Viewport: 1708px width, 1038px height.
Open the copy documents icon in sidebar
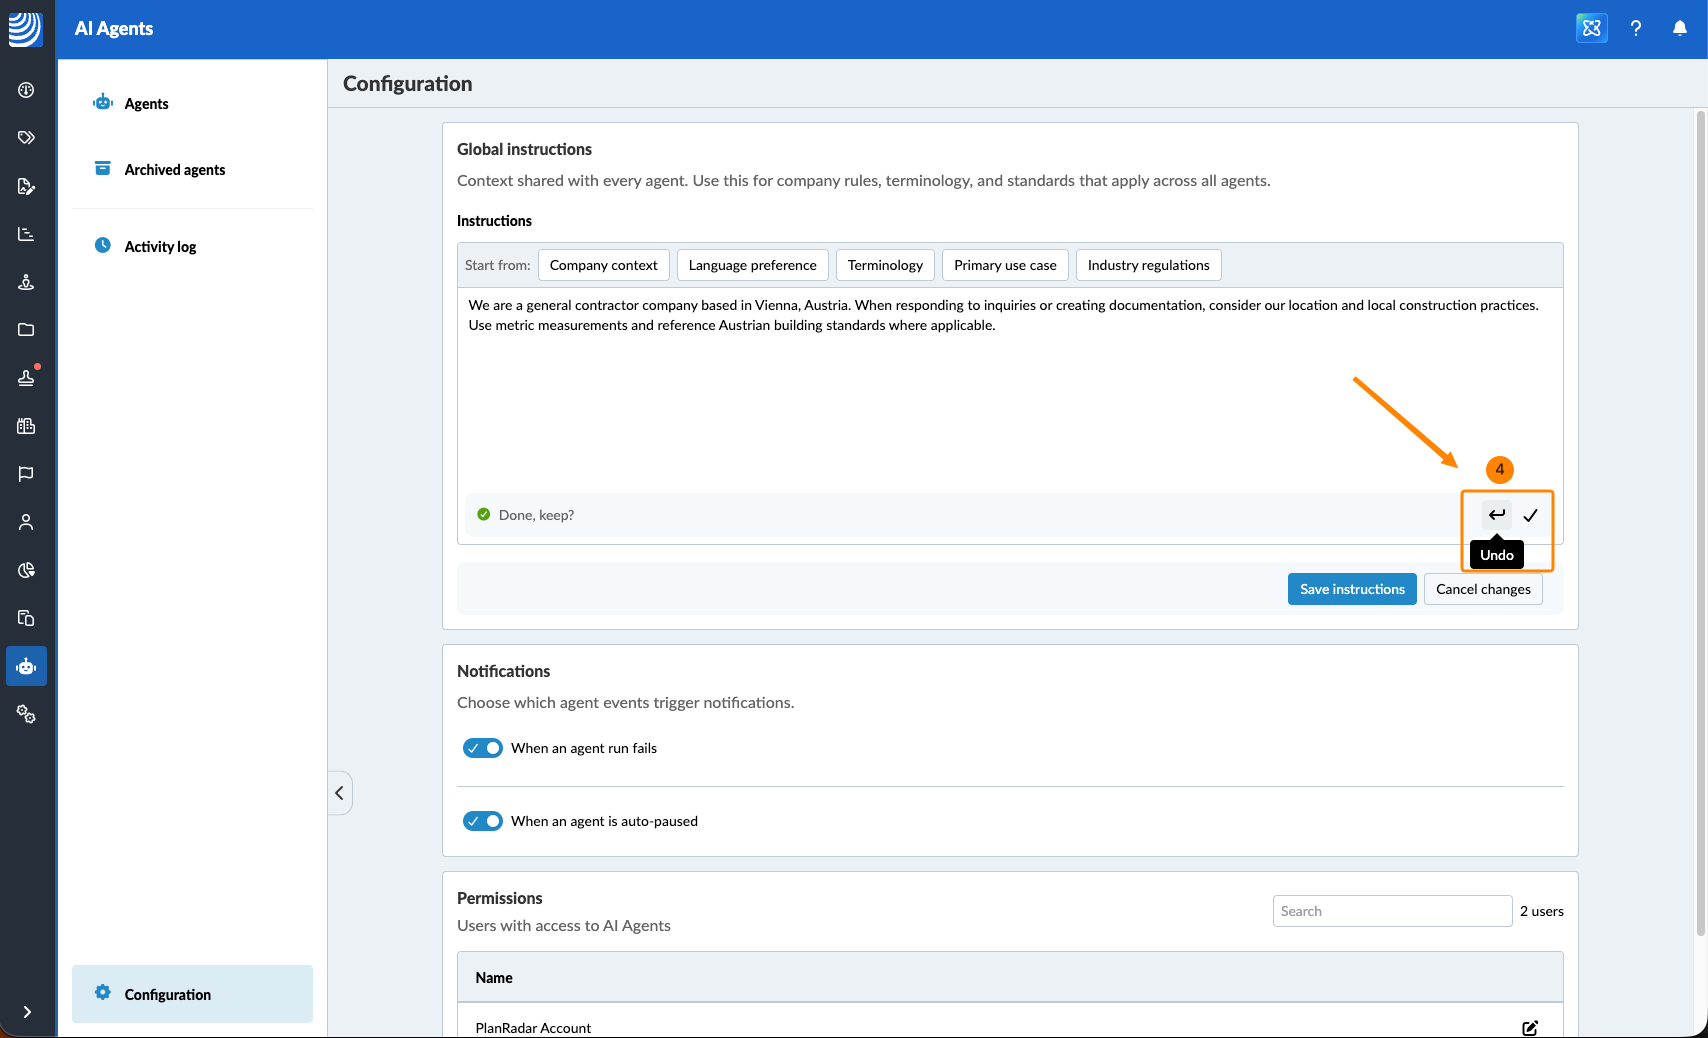pos(26,618)
